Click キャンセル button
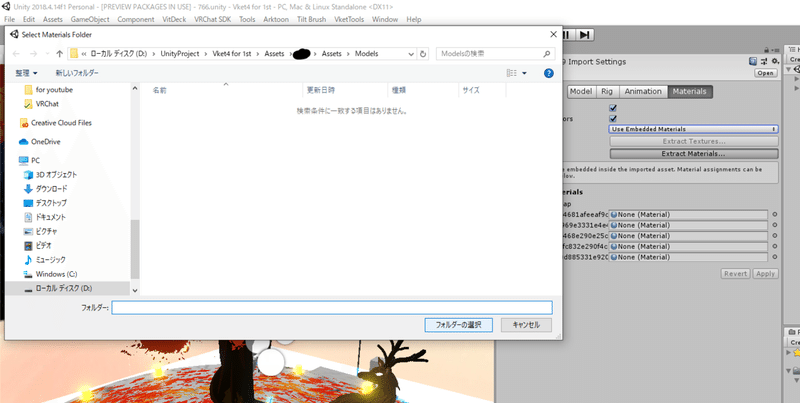 coord(526,325)
